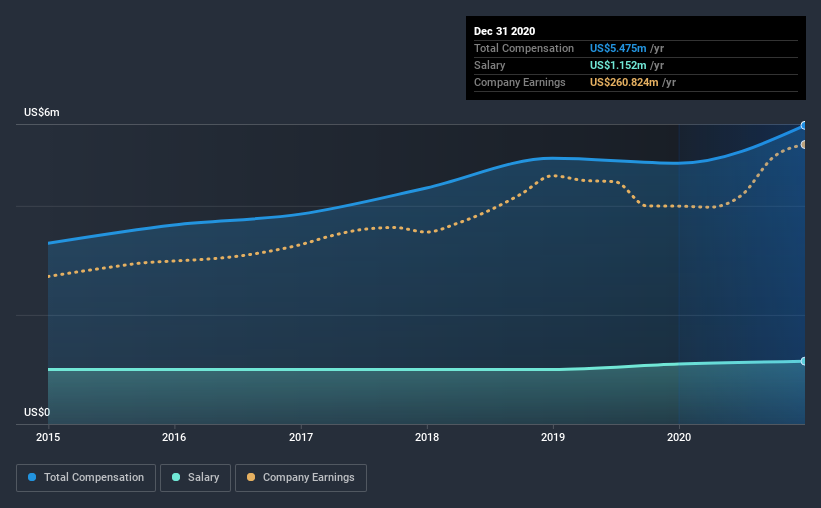Toggle the Salary legend button

click(195, 478)
